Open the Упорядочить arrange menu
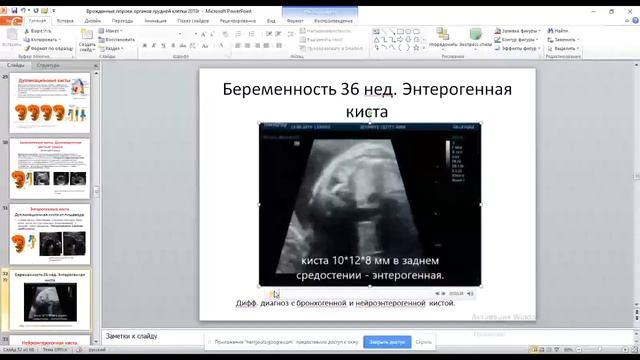640x360 pixels. pyautogui.click(x=442, y=38)
